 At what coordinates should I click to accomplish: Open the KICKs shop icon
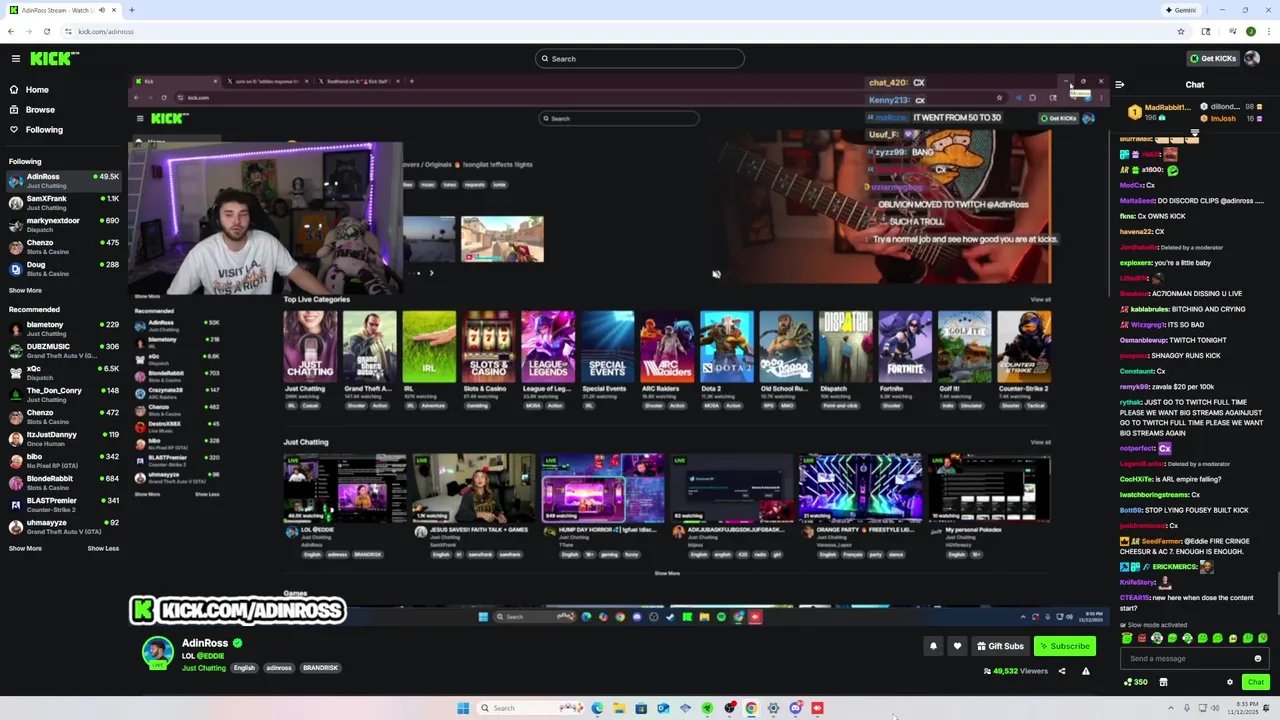[x=1163, y=682]
